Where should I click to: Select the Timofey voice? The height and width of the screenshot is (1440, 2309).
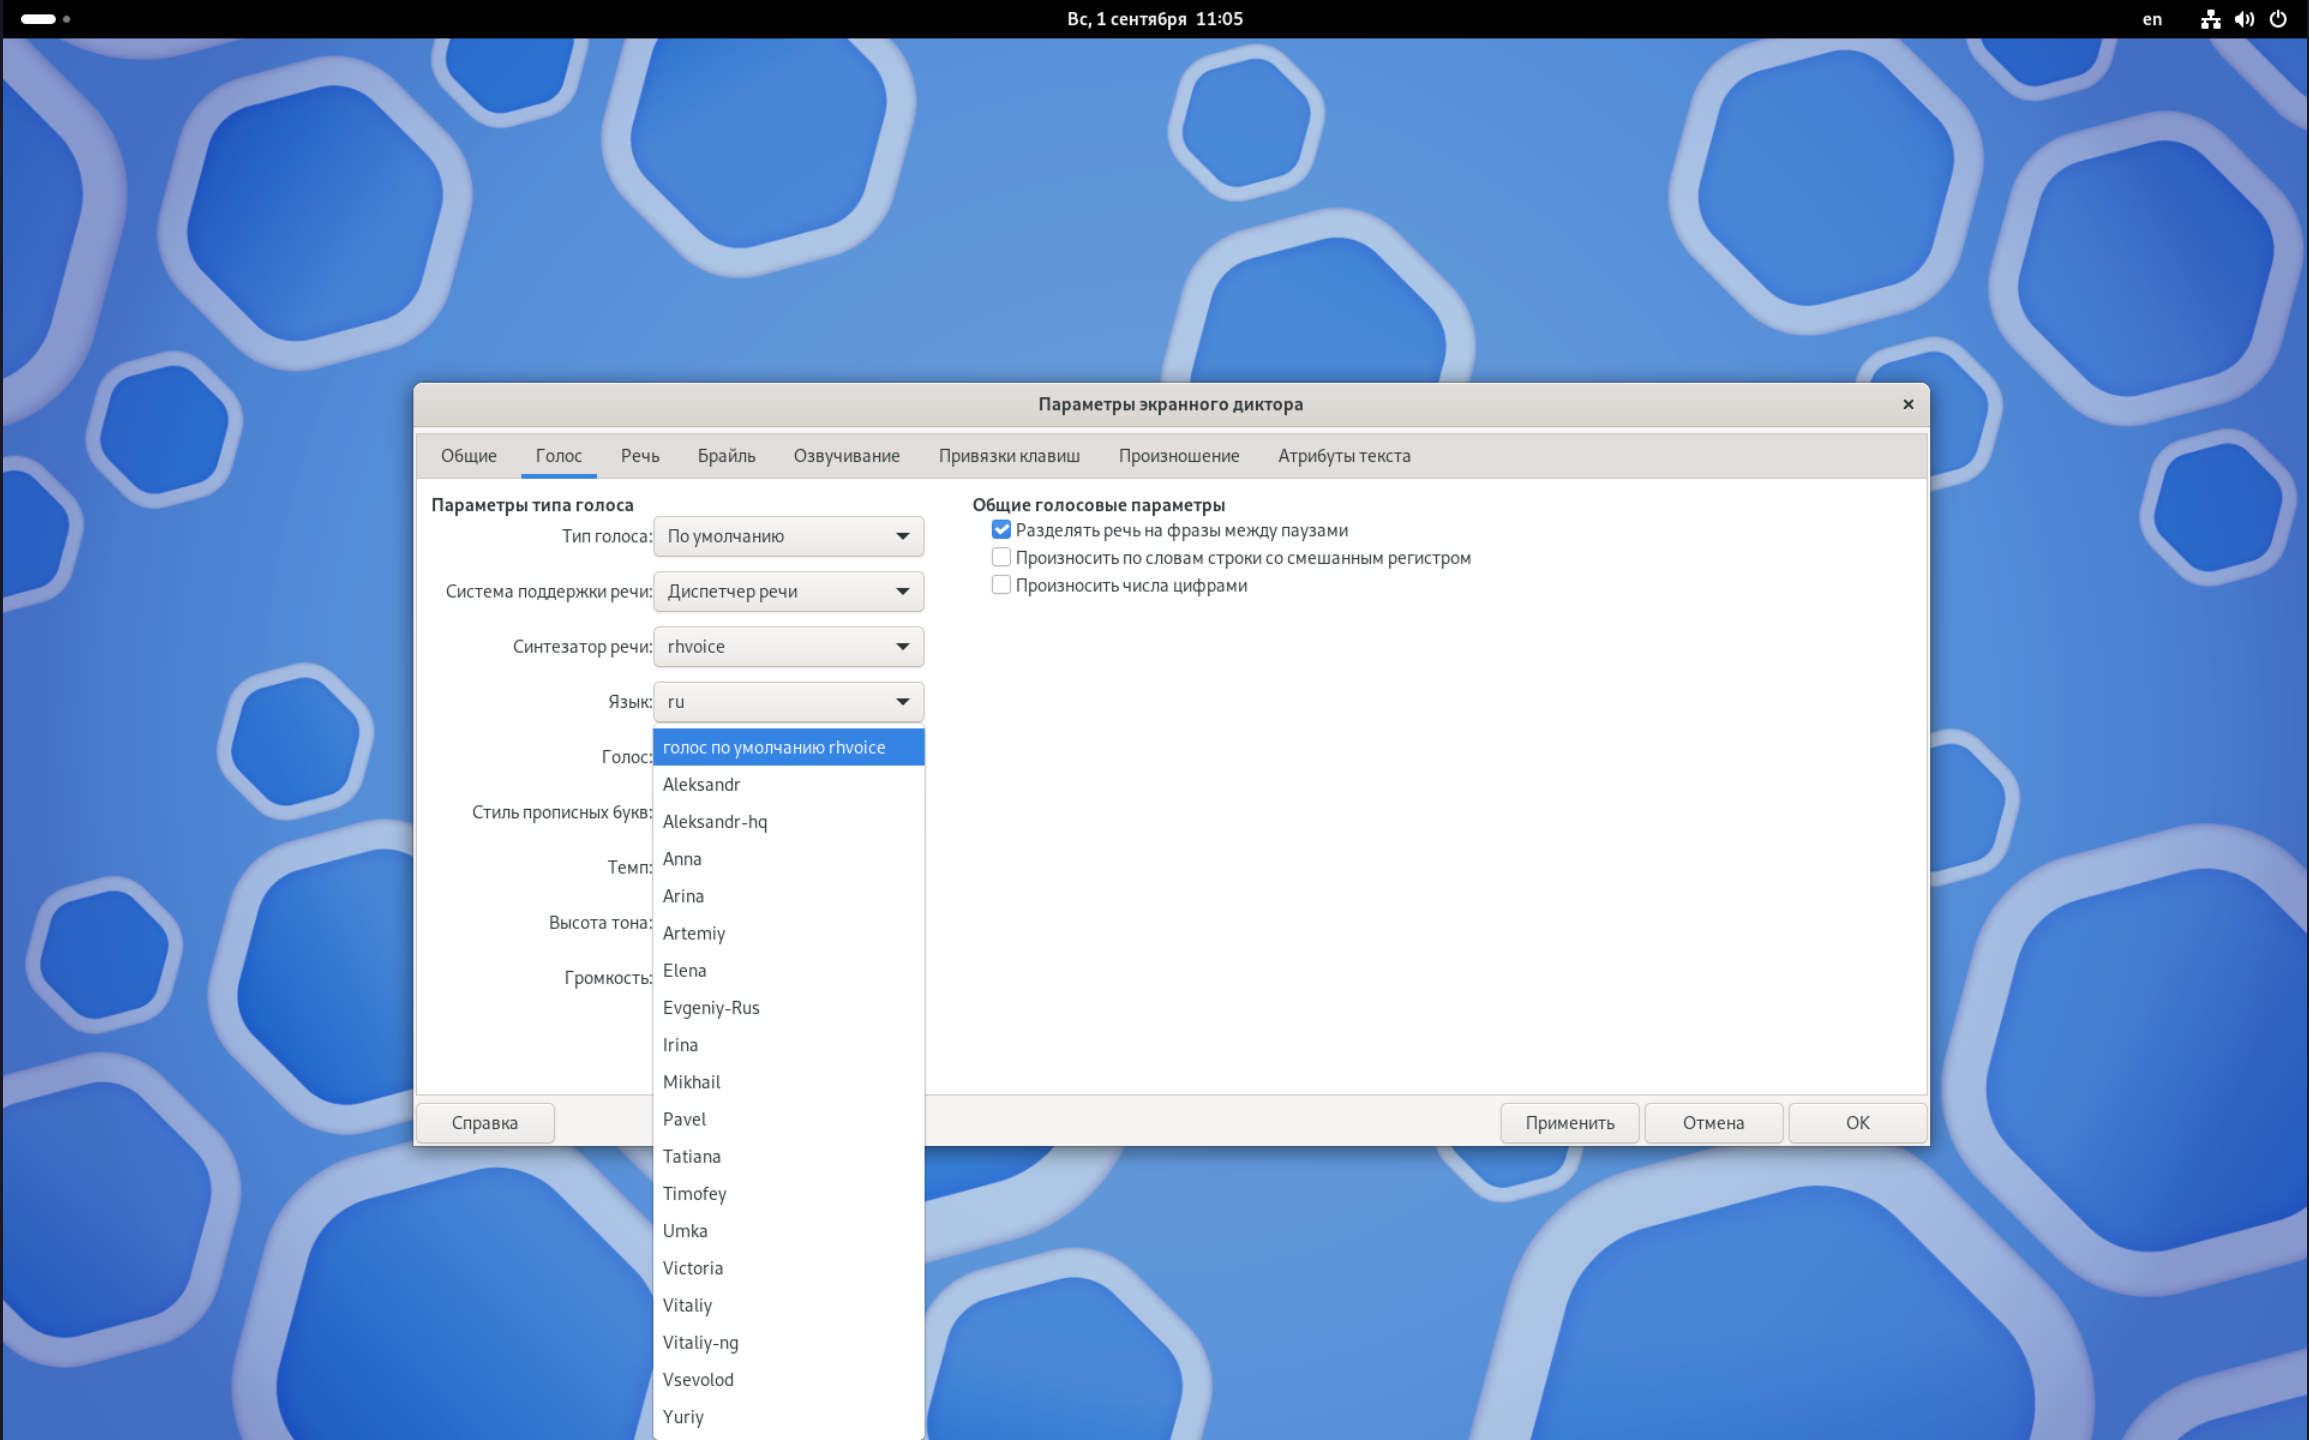[x=788, y=1193]
